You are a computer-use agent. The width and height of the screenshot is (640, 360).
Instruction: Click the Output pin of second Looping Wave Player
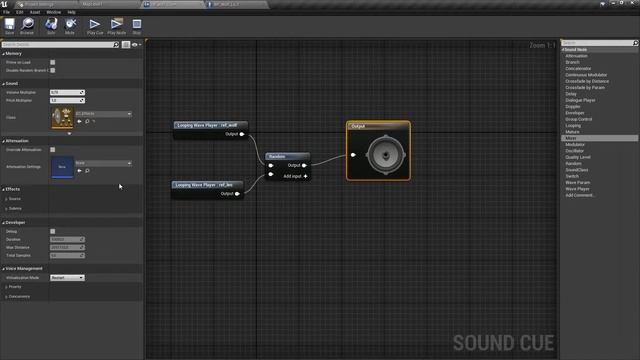[237, 194]
